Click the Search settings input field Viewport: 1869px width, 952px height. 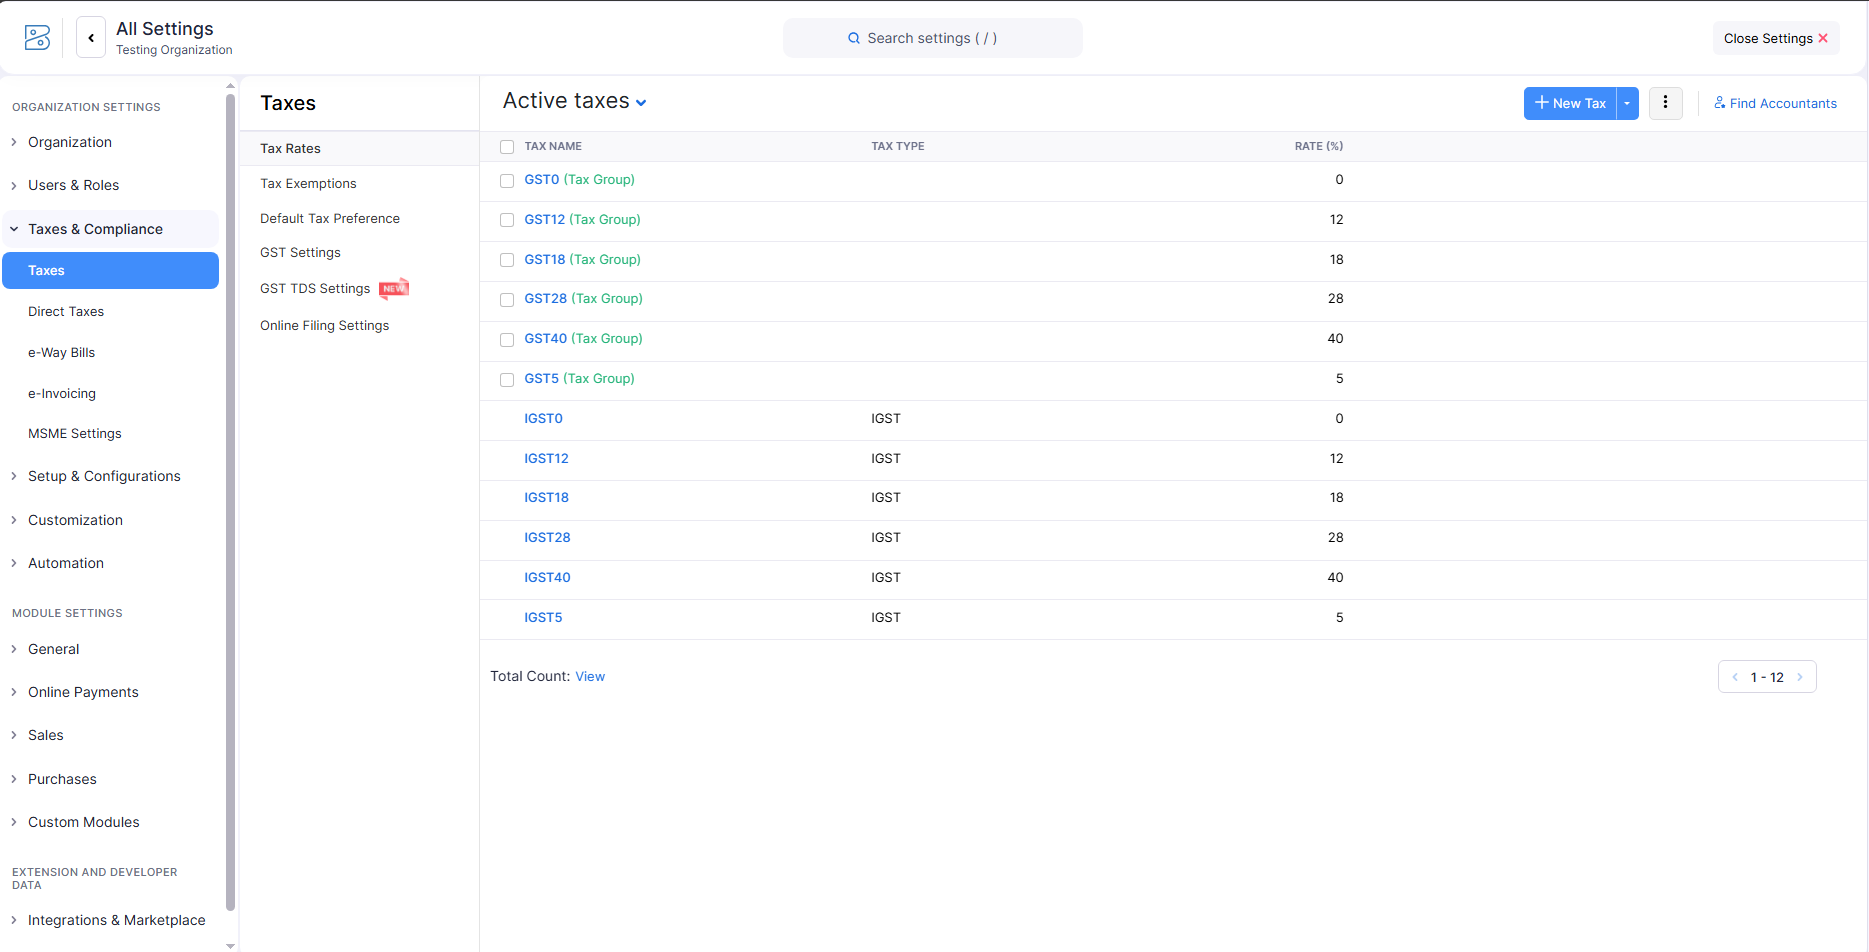click(932, 38)
